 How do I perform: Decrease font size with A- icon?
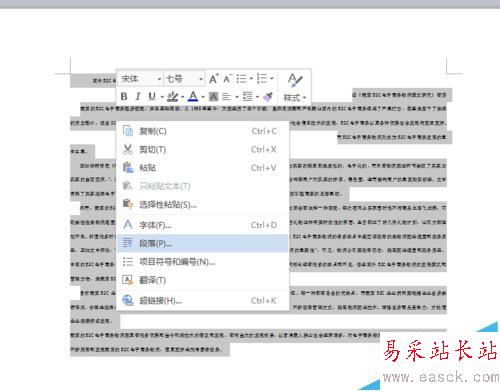(227, 79)
